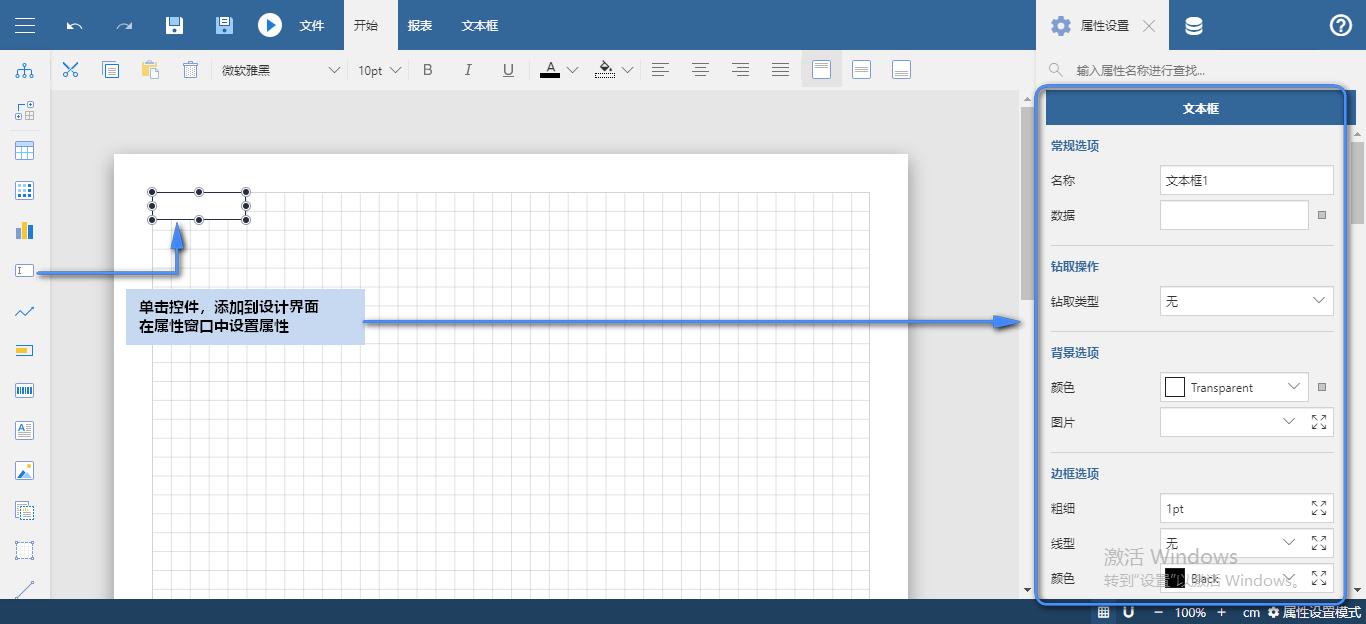Click the preview play button
The width and height of the screenshot is (1366, 624).
pos(269,25)
